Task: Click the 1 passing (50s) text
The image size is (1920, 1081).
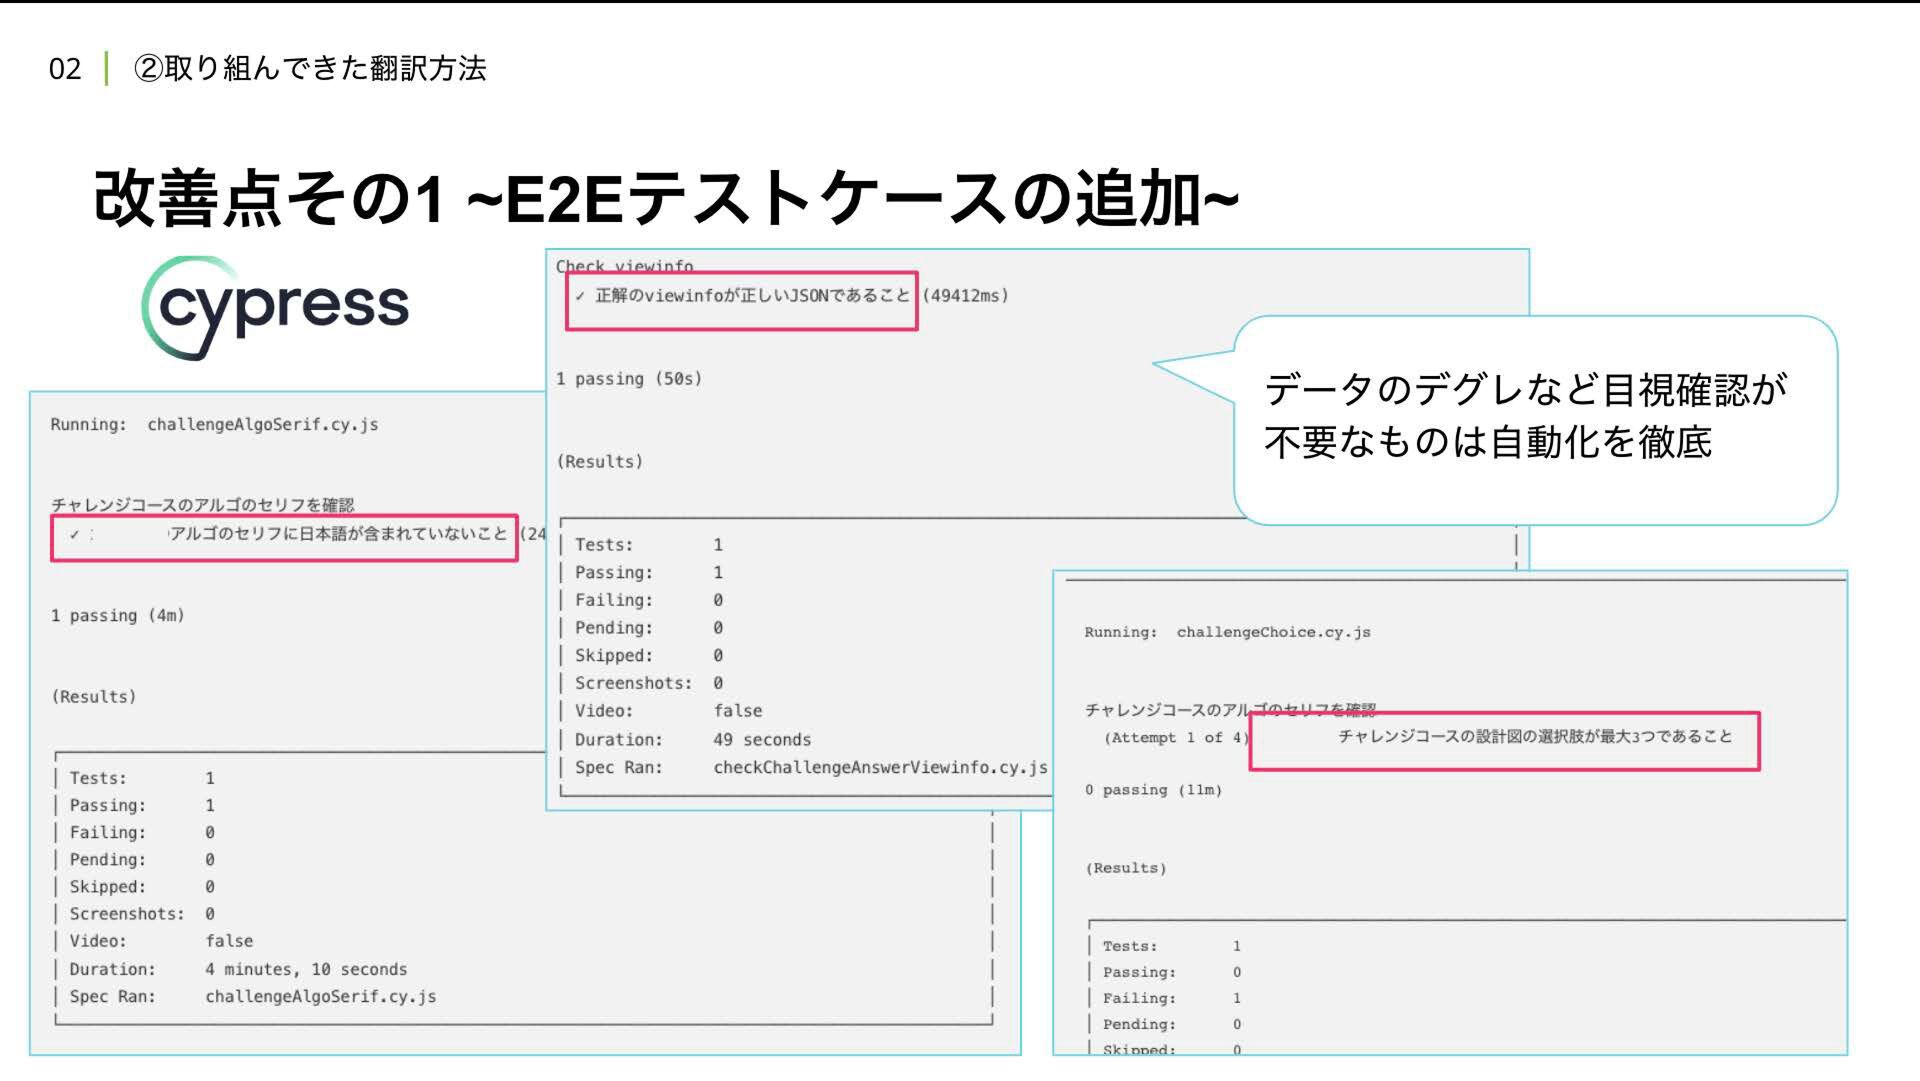Action: point(629,379)
